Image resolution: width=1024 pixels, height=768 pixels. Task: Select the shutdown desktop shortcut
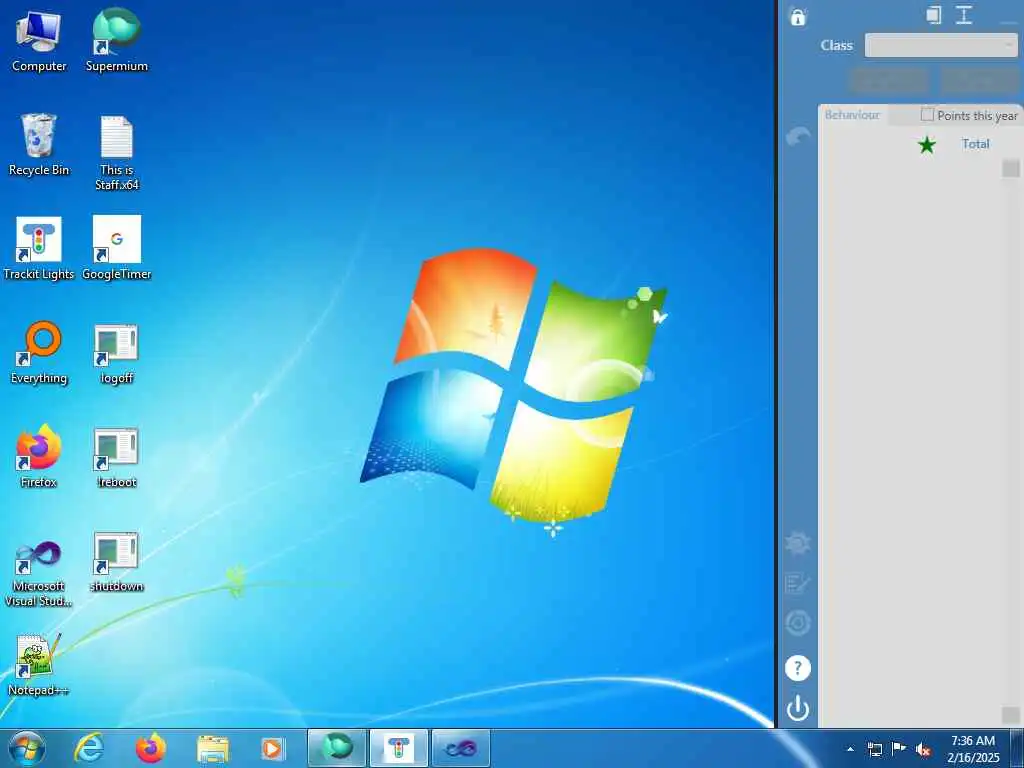[117, 561]
